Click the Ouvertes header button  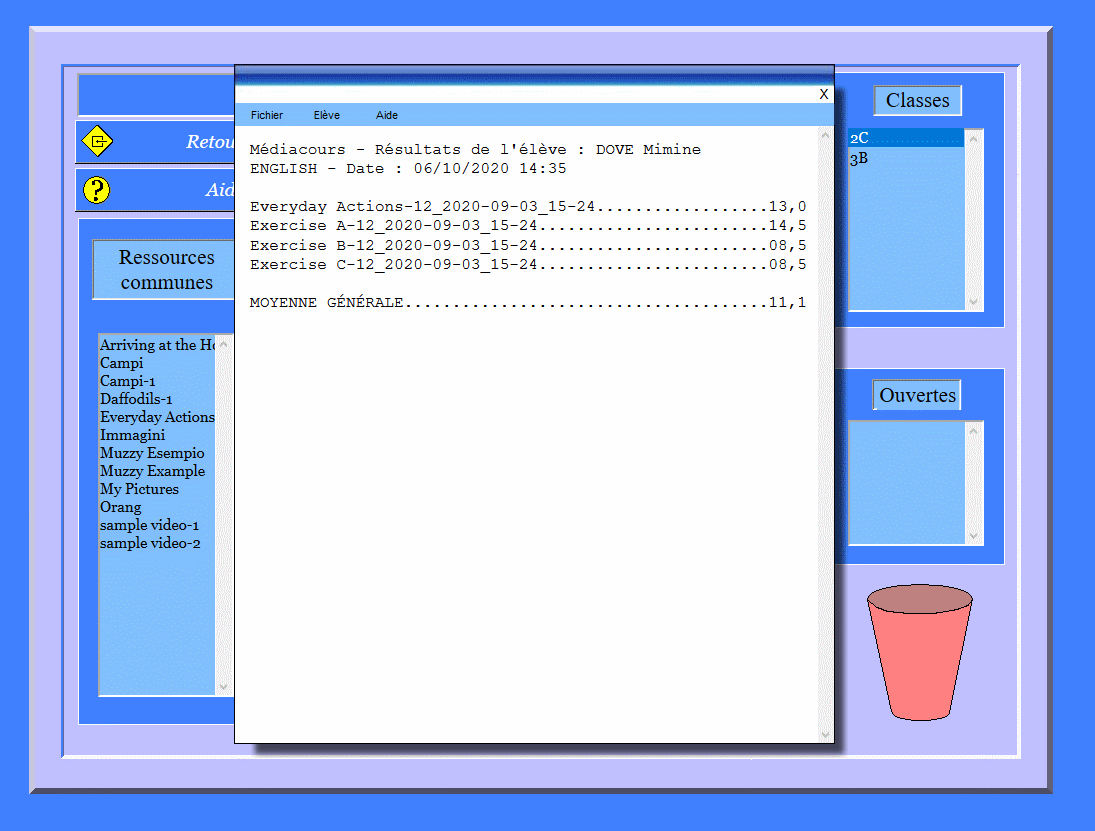917,395
